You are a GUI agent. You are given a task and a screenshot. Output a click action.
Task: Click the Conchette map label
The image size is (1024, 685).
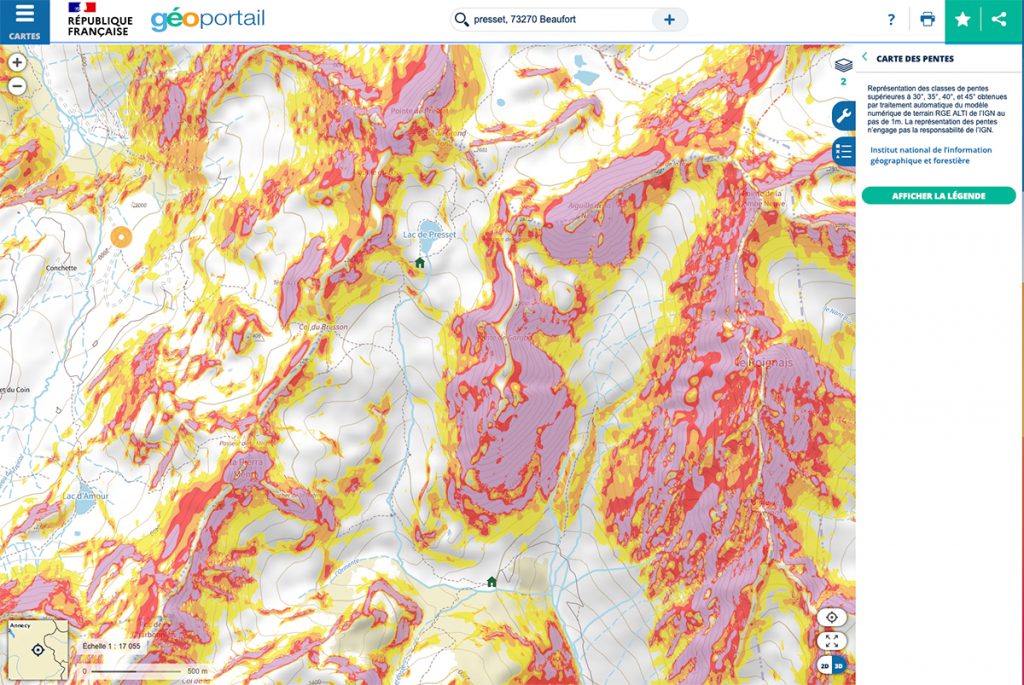pyautogui.click(x=61, y=268)
